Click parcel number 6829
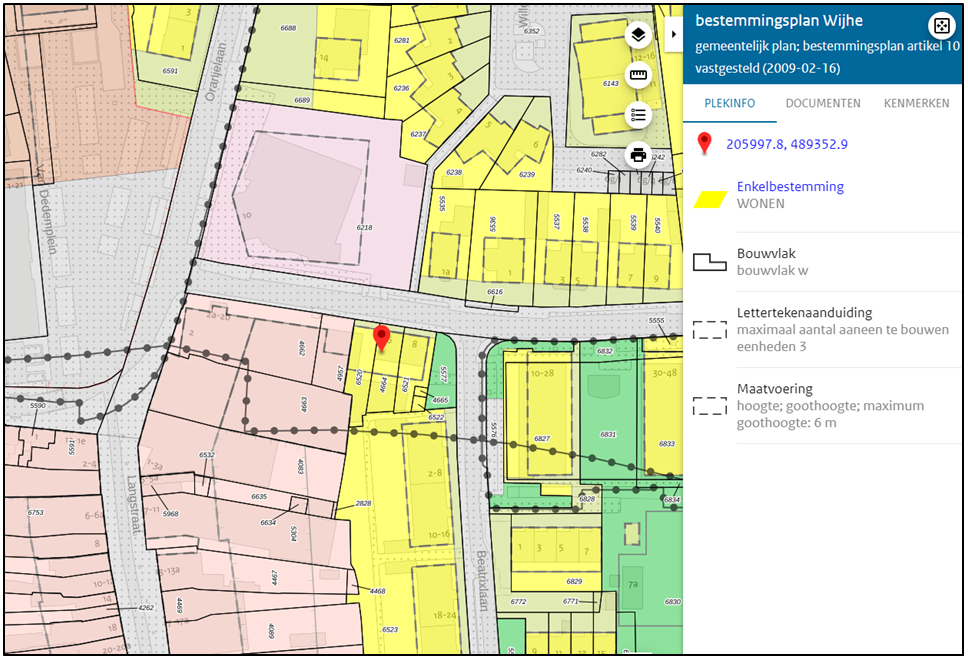 (574, 581)
